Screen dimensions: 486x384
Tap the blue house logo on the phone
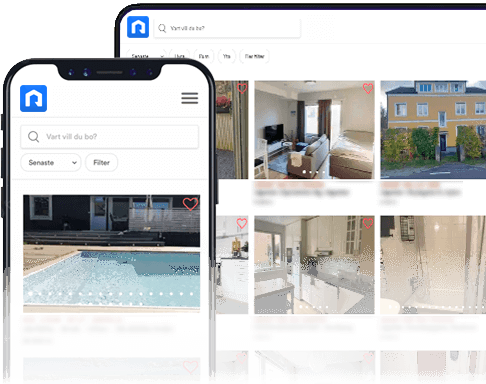33,98
